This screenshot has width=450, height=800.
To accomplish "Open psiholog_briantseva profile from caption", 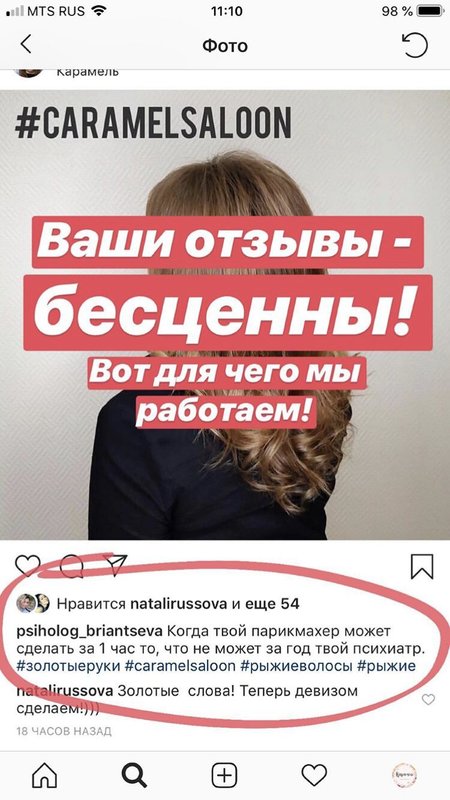I will (x=89, y=631).
